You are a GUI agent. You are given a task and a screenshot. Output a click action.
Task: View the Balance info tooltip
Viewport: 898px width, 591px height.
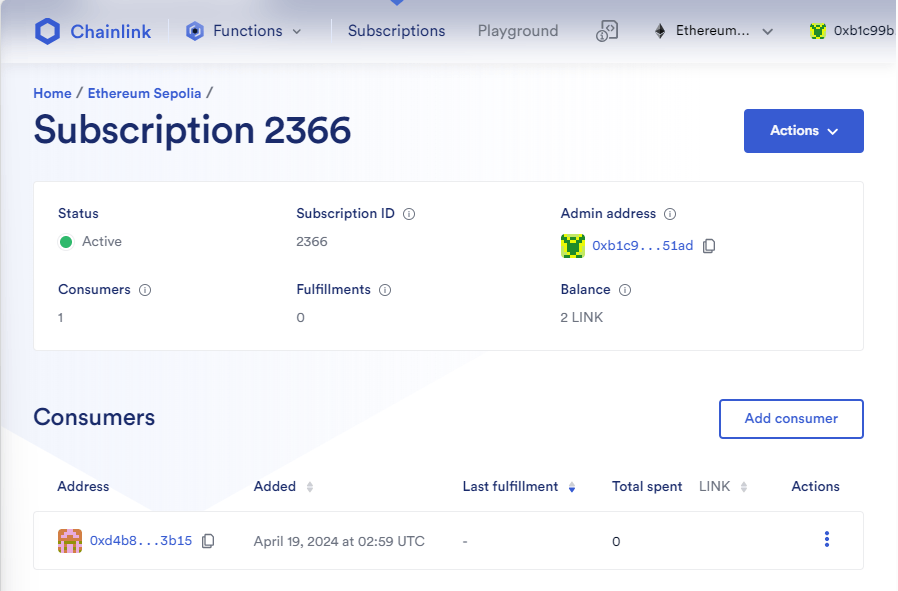(625, 290)
